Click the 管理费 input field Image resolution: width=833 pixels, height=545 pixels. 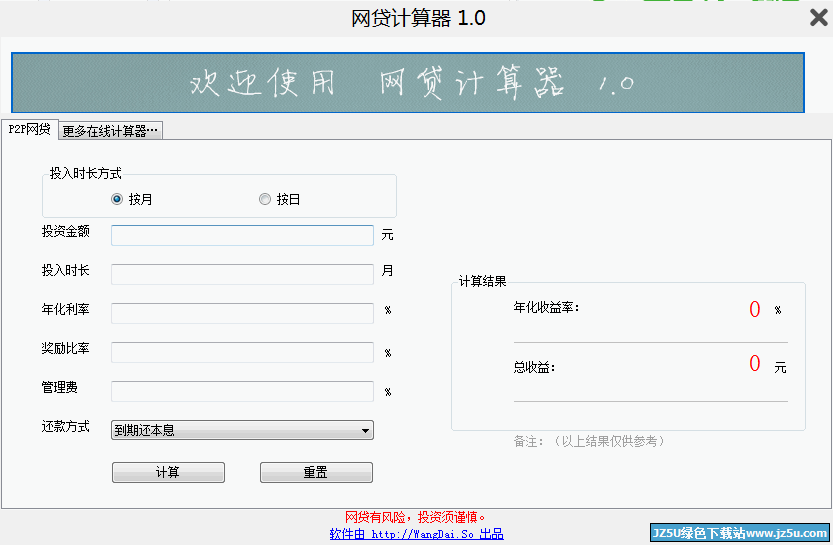pyautogui.click(x=242, y=391)
